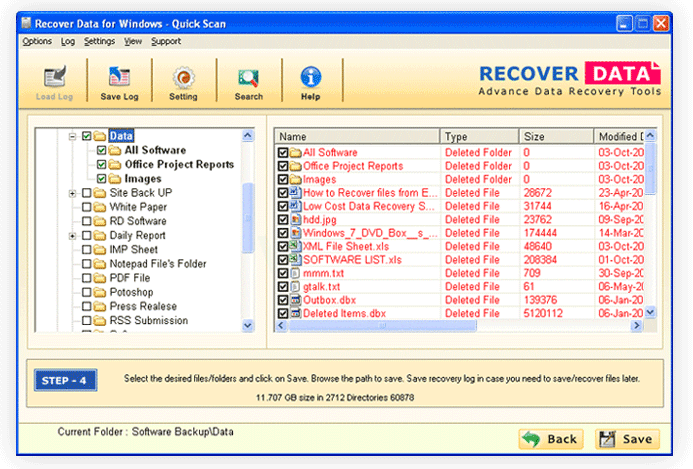Viewport: 693px width, 469px height.
Task: Click folder icon of Images in file list
Action: (x=295, y=179)
